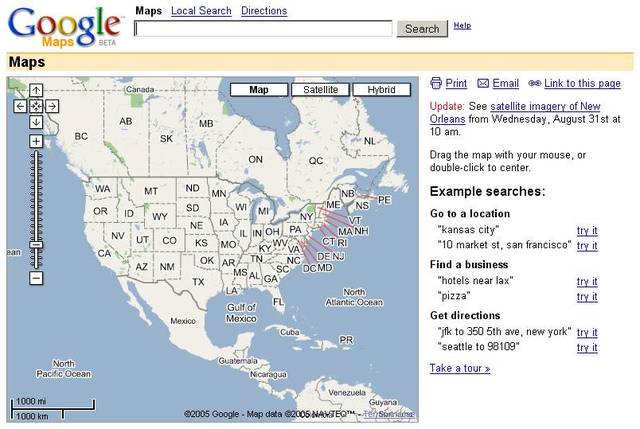Click the zoom slider handle
This screenshot has height=429, width=640.
[x=36, y=245]
